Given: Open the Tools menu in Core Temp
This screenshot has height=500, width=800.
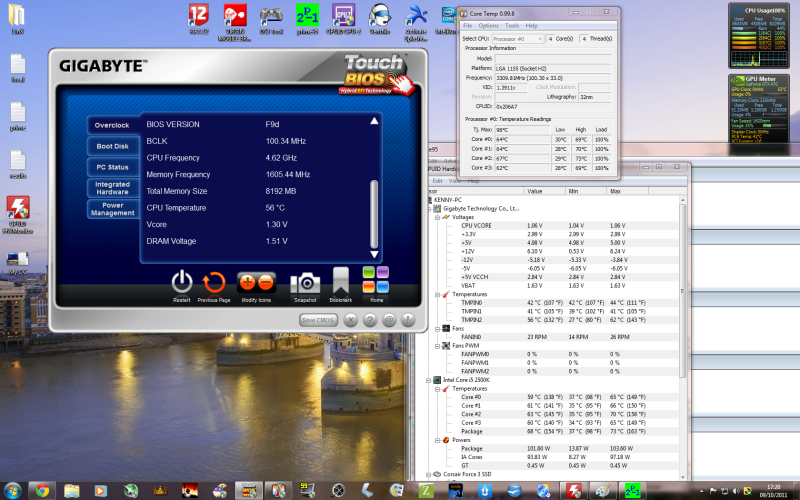Looking at the screenshot, I should [512, 26].
